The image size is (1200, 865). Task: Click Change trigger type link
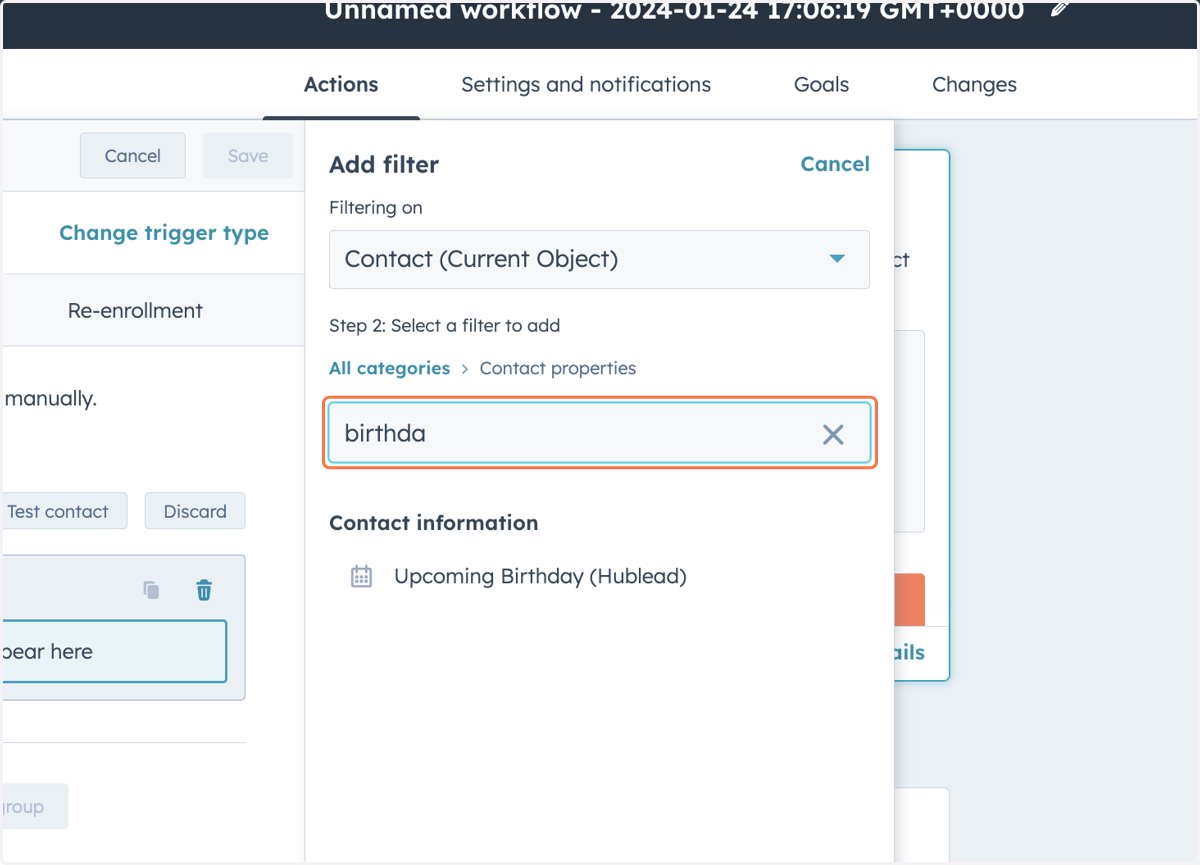[x=164, y=233]
